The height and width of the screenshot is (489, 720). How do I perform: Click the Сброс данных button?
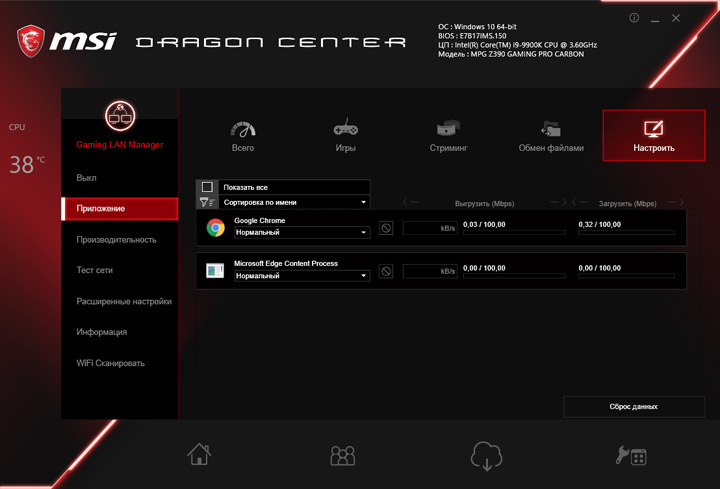[634, 406]
